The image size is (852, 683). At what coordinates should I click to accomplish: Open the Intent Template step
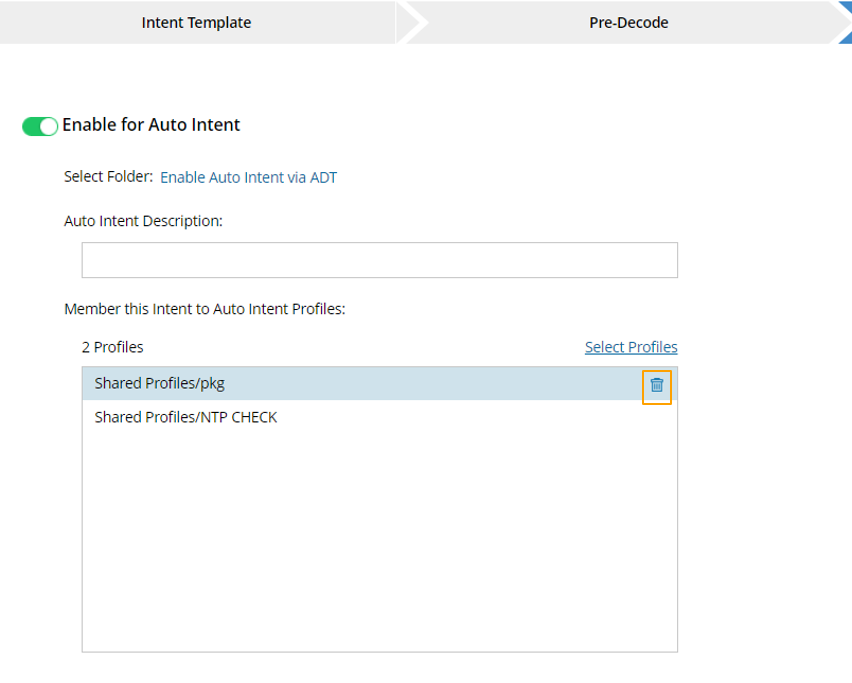point(196,22)
